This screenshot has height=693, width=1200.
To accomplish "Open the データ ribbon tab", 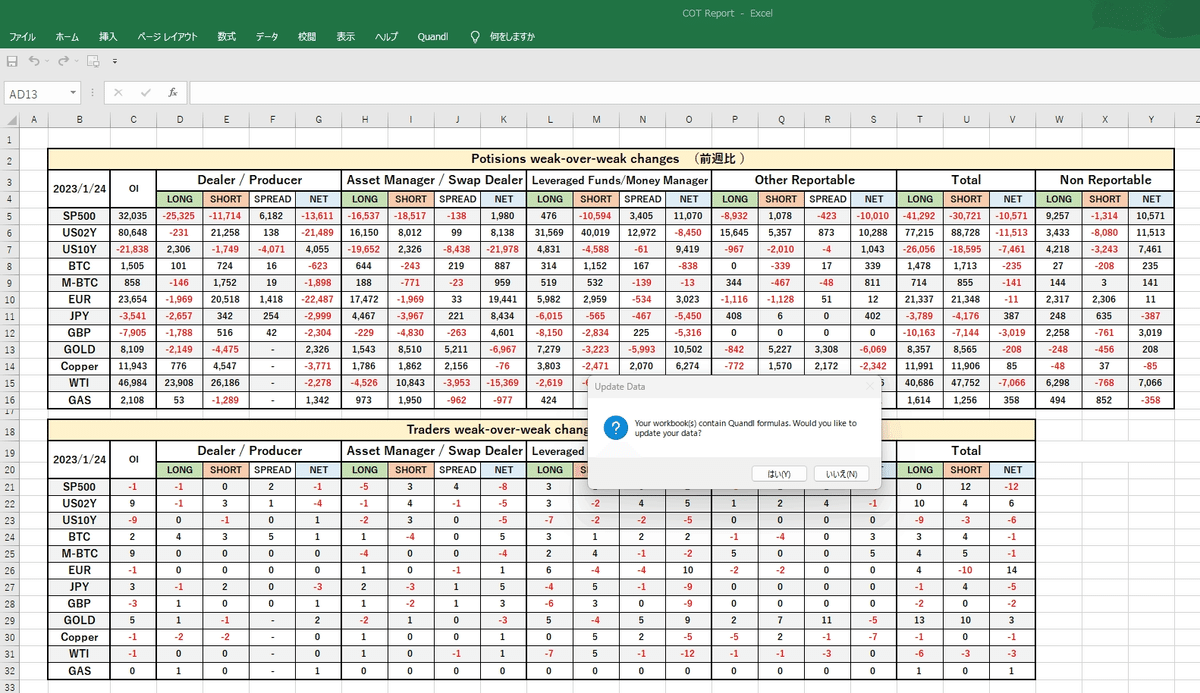I will [267, 36].
